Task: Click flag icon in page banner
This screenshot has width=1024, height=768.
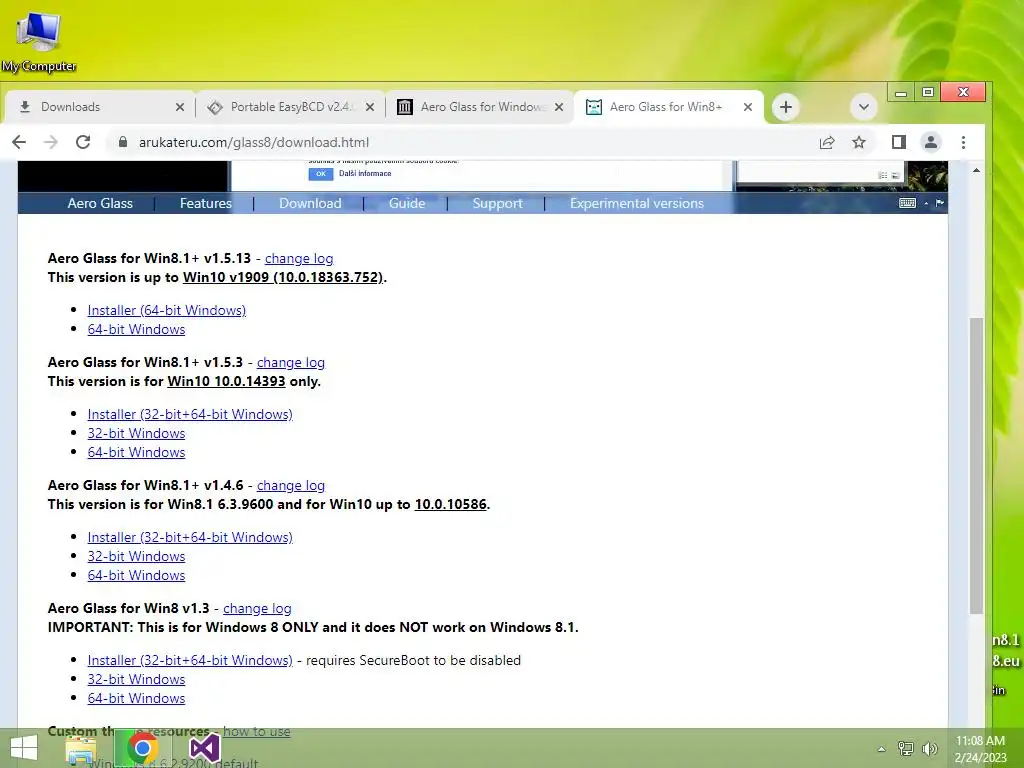Action: click(940, 203)
